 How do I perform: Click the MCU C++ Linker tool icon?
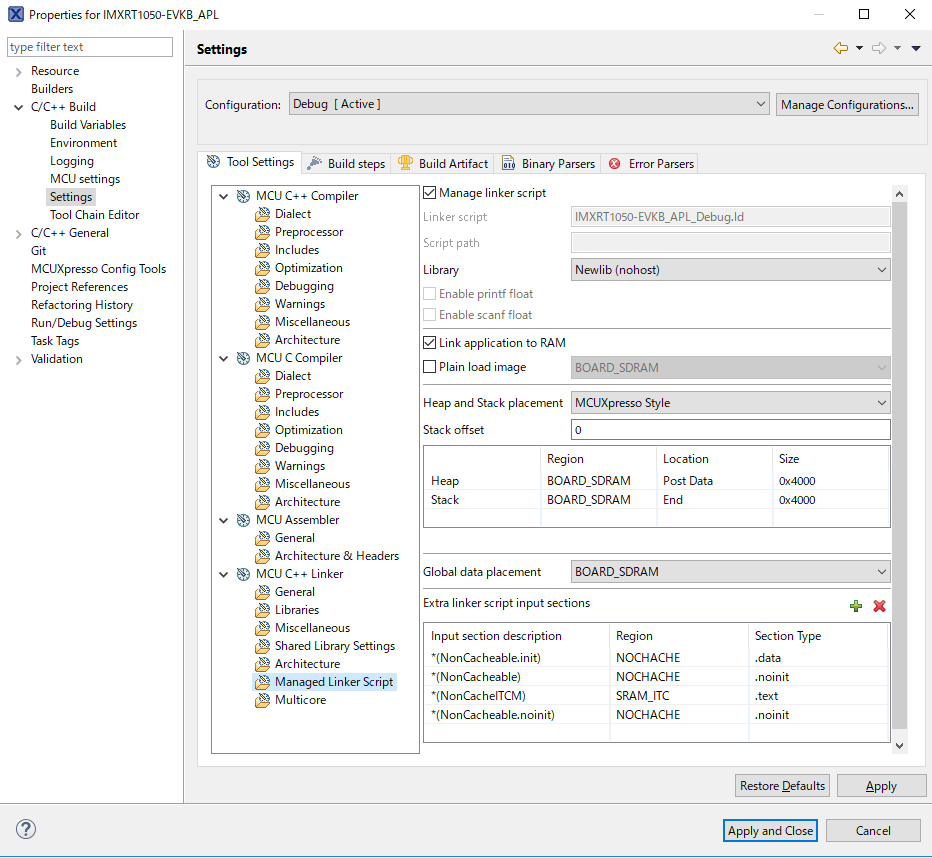coord(243,575)
